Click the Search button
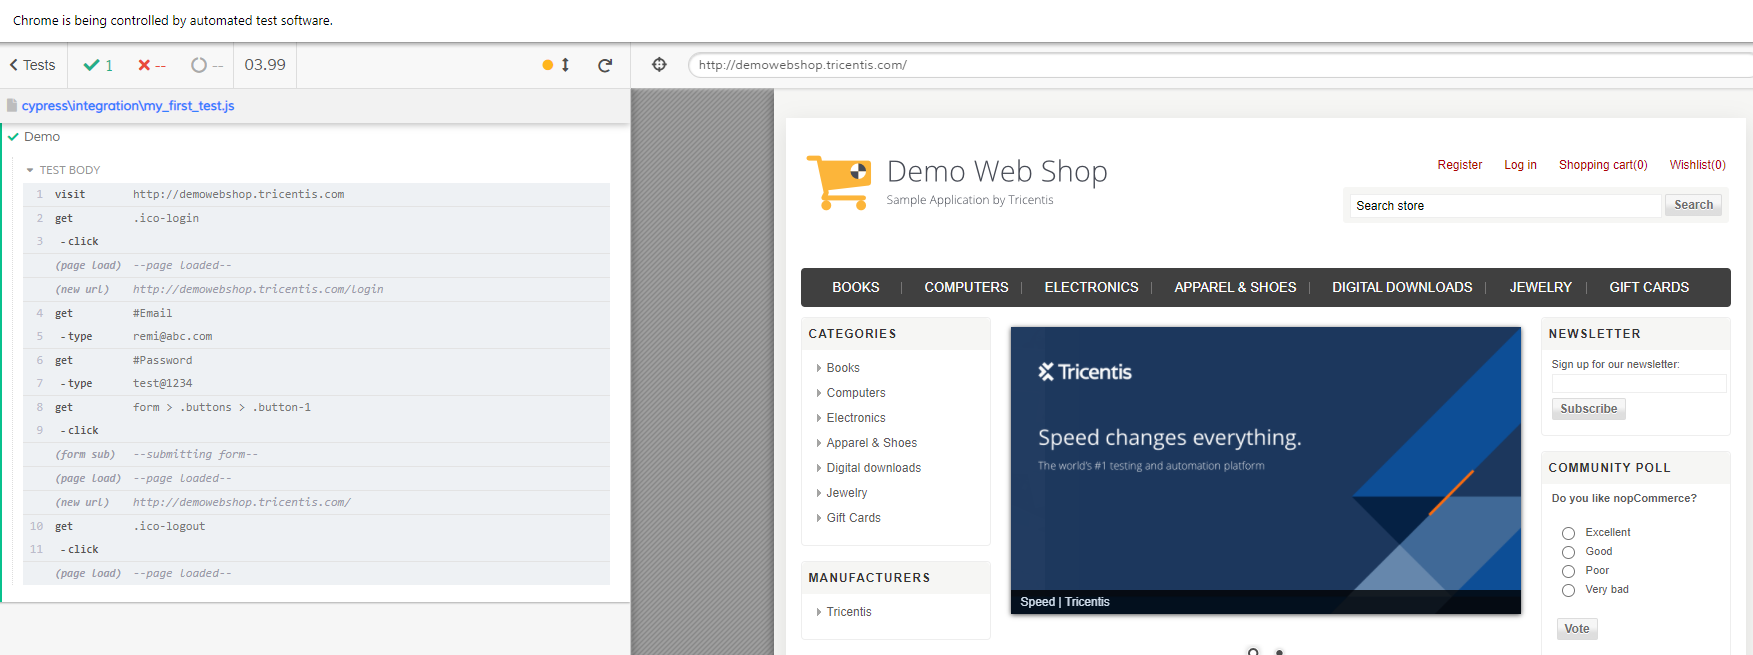Image resolution: width=1753 pixels, height=655 pixels. point(1693,205)
